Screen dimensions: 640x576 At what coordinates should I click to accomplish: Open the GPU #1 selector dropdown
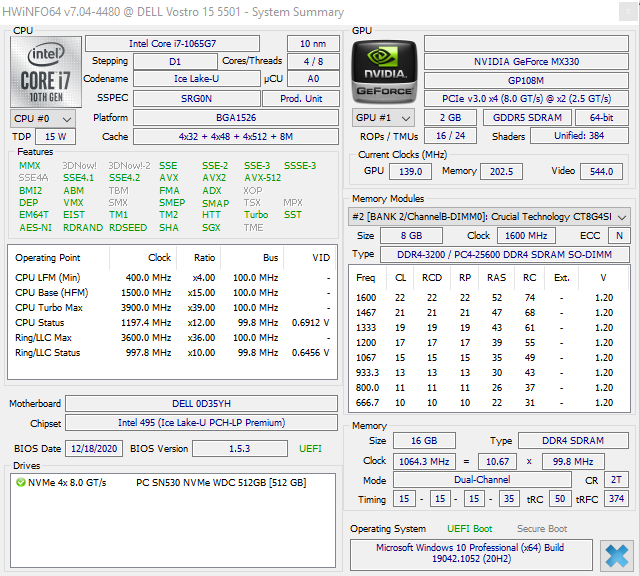383,118
